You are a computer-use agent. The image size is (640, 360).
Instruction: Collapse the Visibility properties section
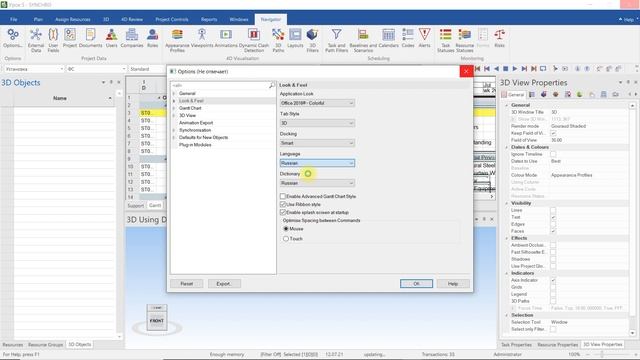507,203
